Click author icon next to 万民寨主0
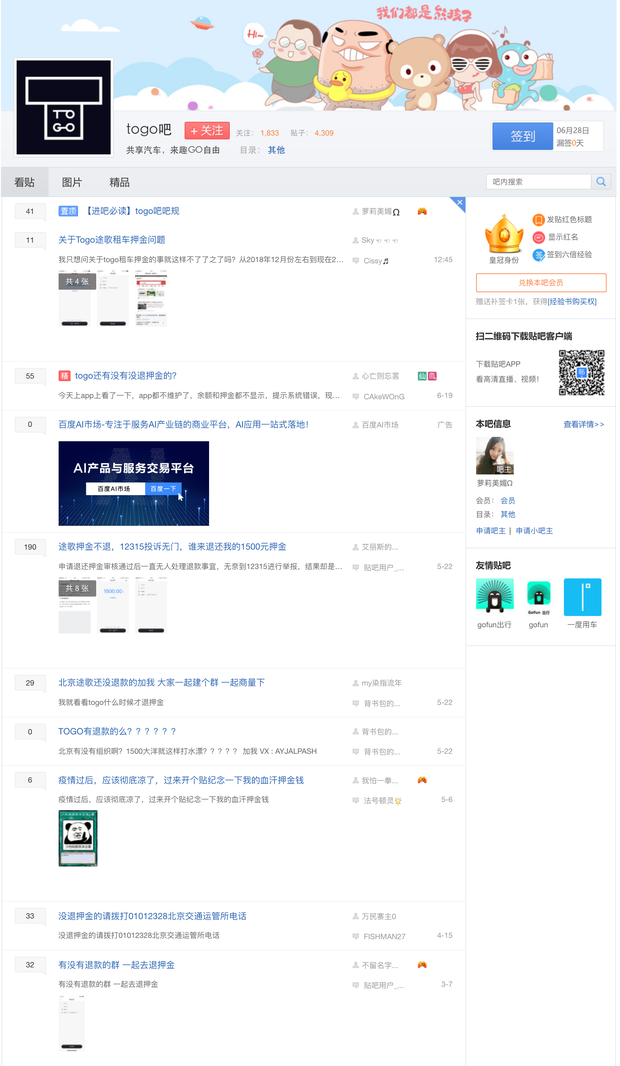This screenshot has width=620, height=1066. [356, 916]
